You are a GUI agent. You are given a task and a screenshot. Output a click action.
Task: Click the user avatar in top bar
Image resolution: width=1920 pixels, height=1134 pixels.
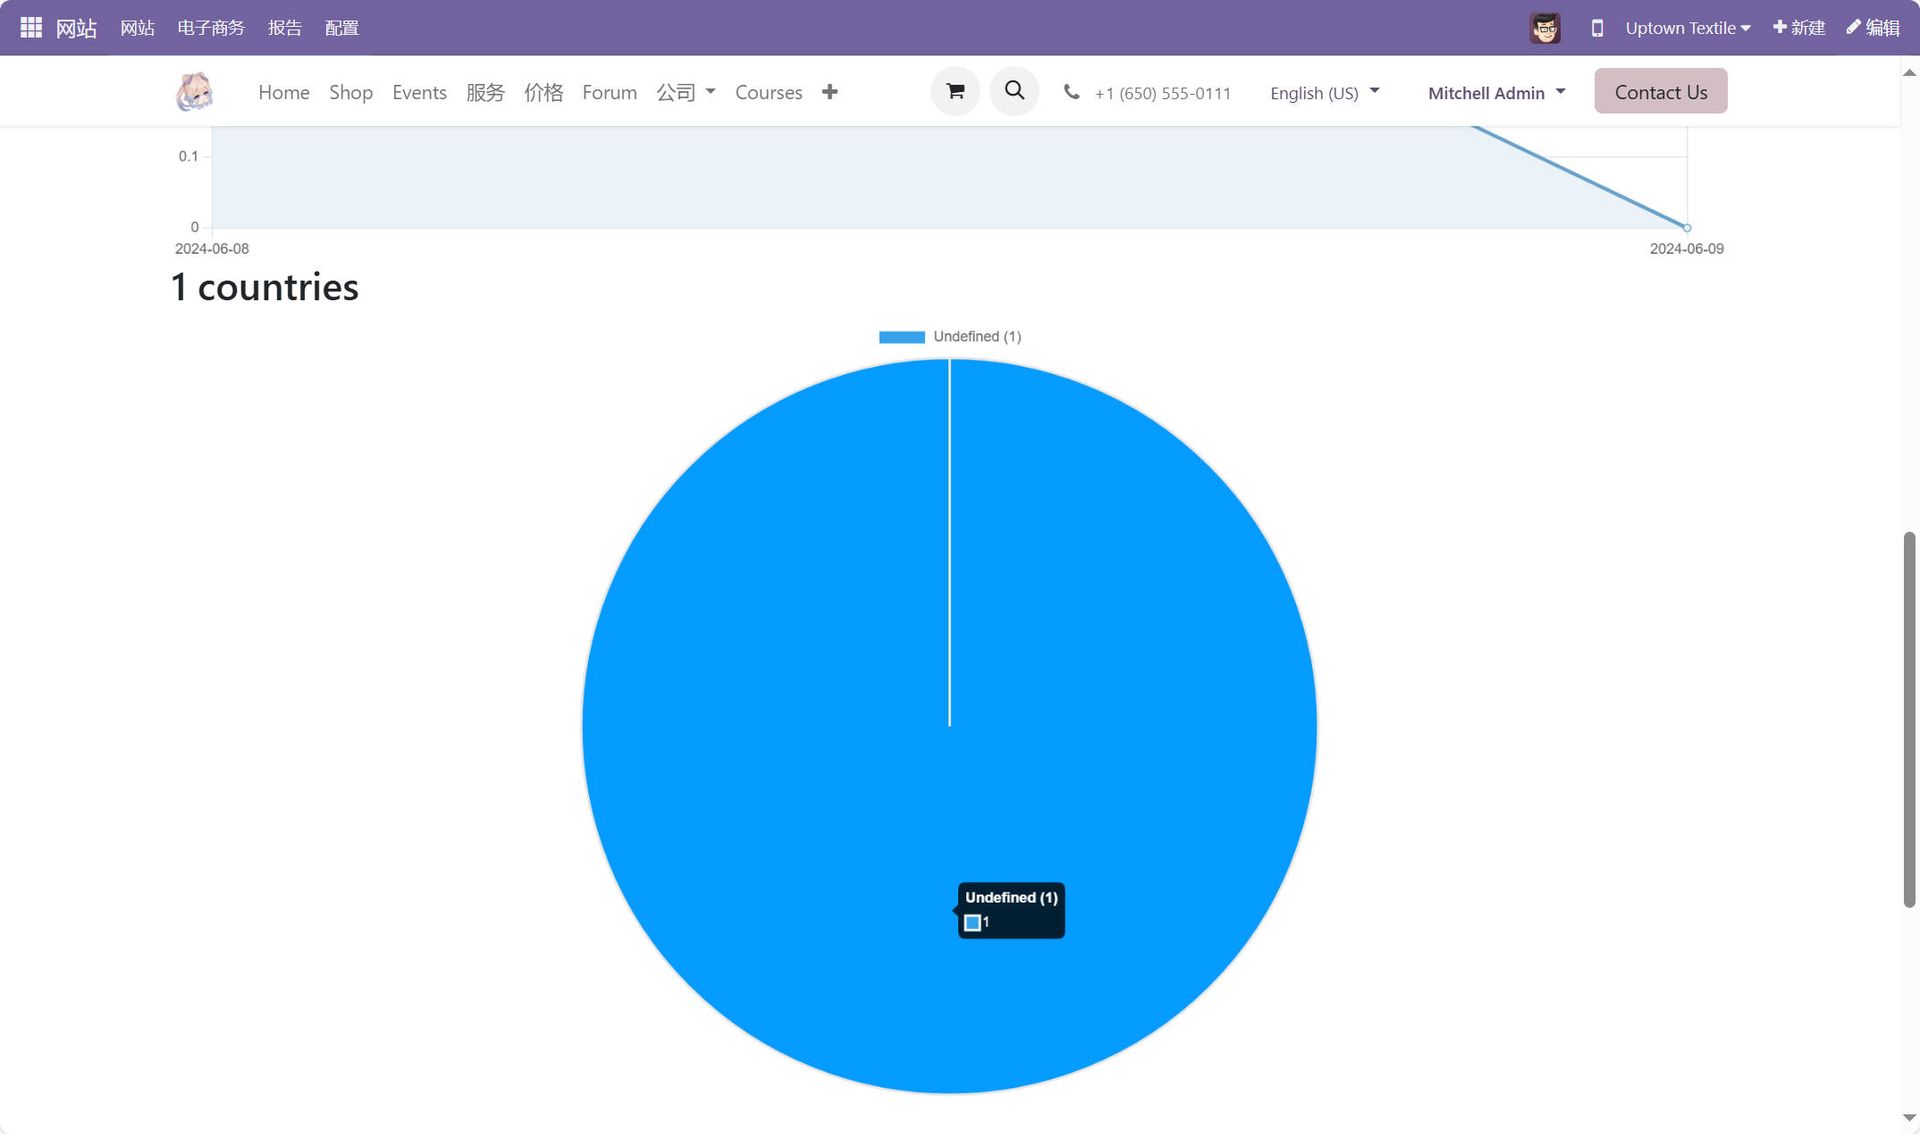pyautogui.click(x=1545, y=28)
